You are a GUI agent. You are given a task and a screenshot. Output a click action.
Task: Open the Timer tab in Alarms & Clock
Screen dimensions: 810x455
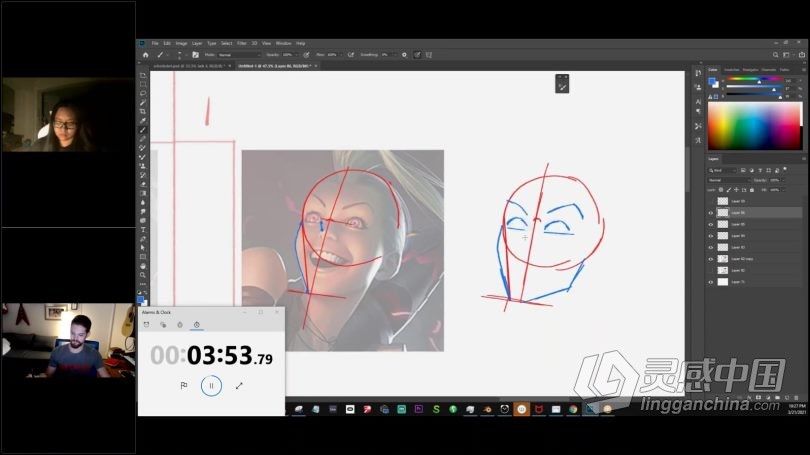click(x=180, y=325)
